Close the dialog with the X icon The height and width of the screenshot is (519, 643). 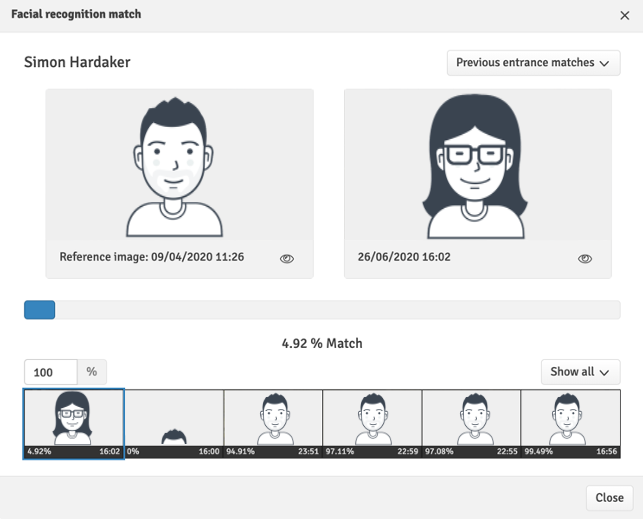pyautogui.click(x=625, y=16)
